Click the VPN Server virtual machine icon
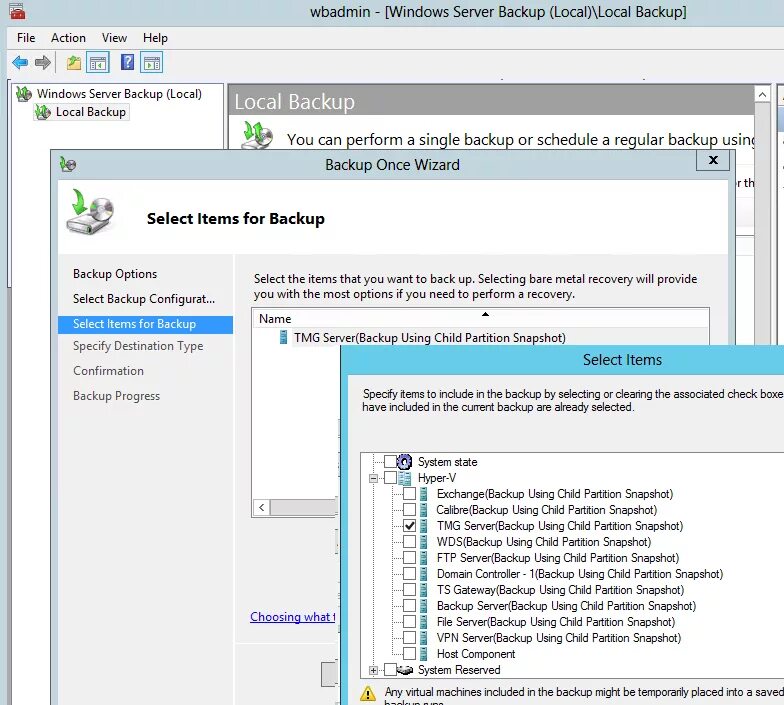Screen dimensions: 784x705 click(x=424, y=638)
